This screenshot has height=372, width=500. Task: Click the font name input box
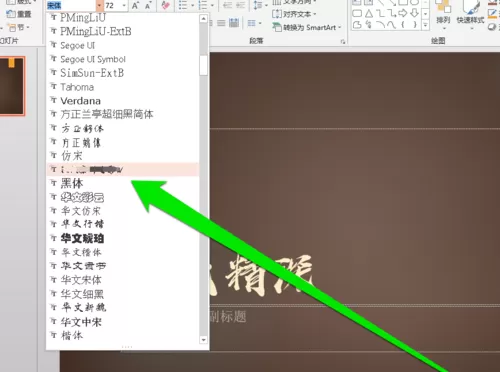point(71,6)
